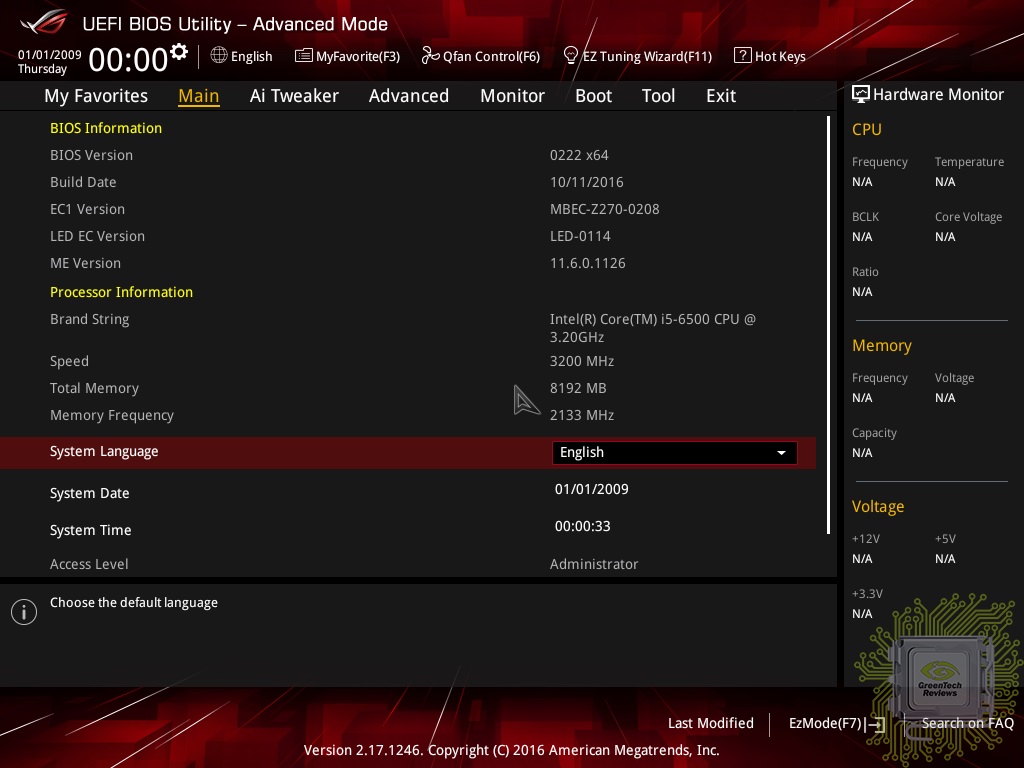This screenshot has width=1024, height=768.
Task: Click Access Level value Administrator
Action: tap(594, 564)
